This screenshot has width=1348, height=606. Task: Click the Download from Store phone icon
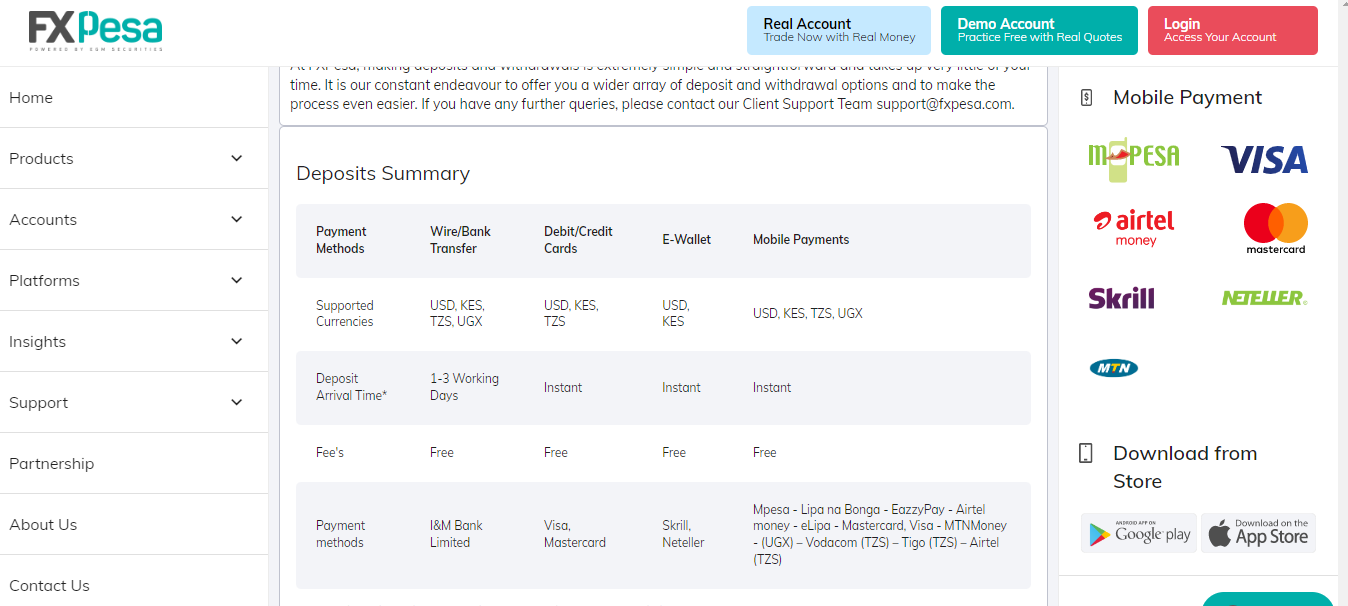[1086, 453]
